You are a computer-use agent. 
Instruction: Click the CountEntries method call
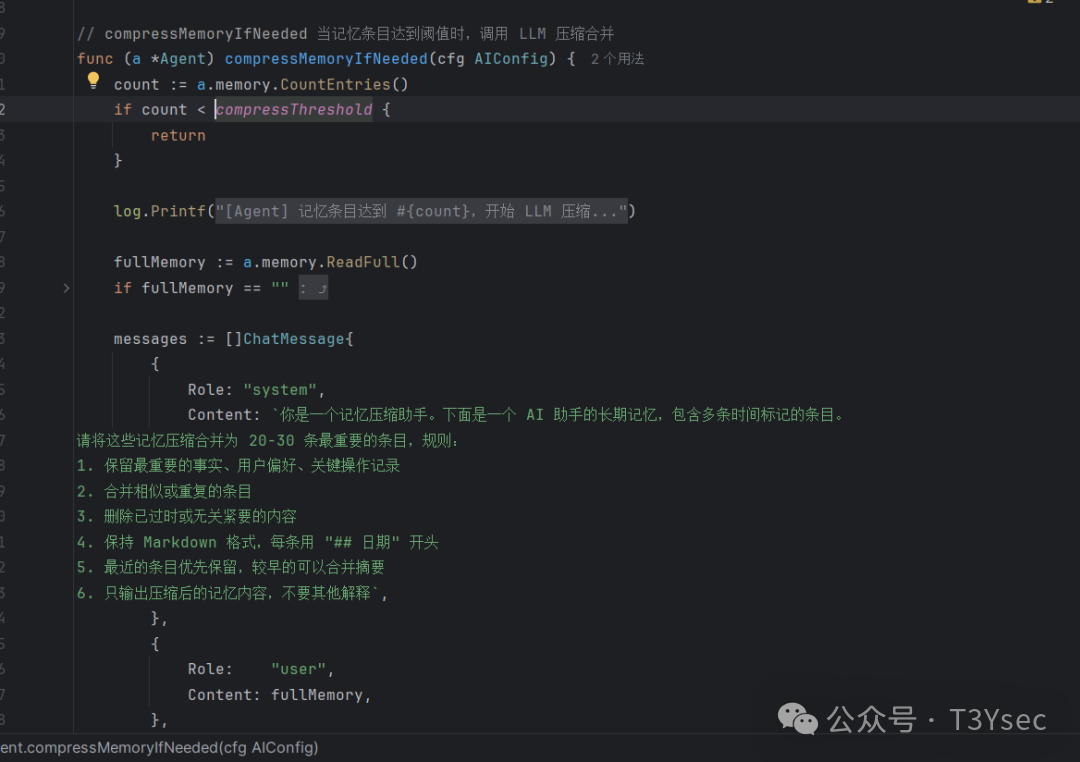point(335,85)
